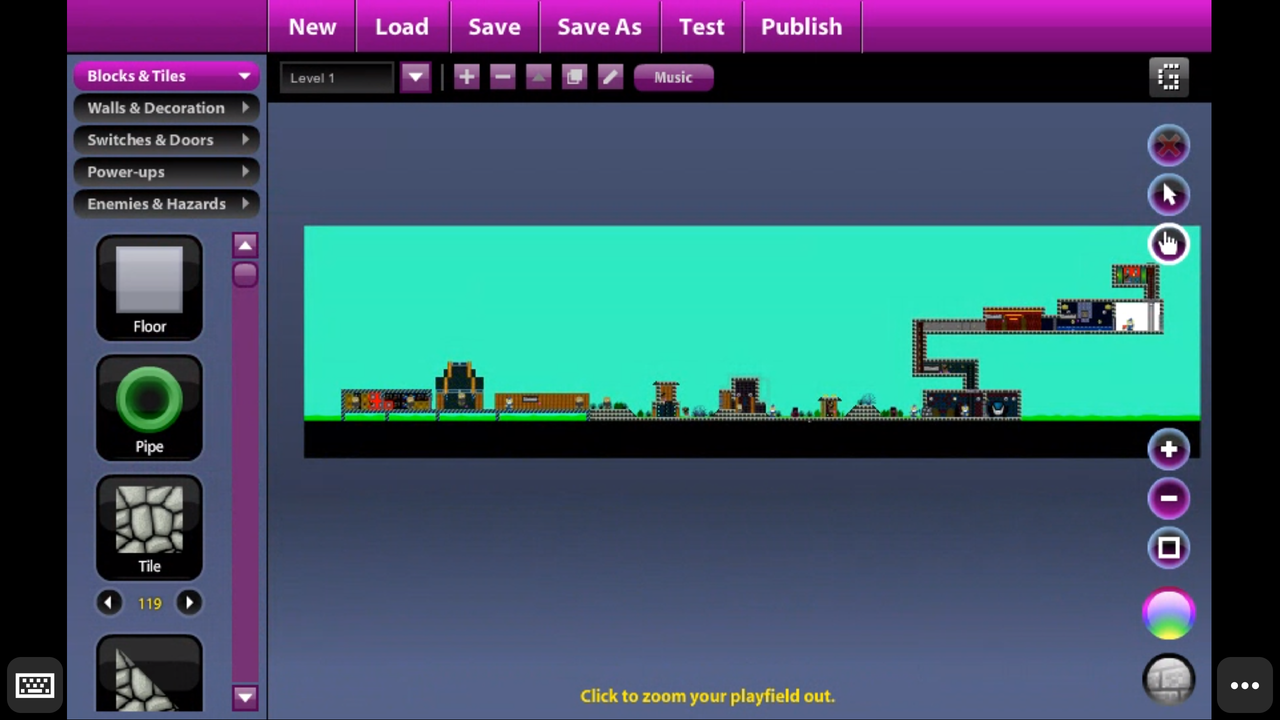Open the Load menu item
The height and width of the screenshot is (720, 1280).
pyautogui.click(x=402, y=27)
